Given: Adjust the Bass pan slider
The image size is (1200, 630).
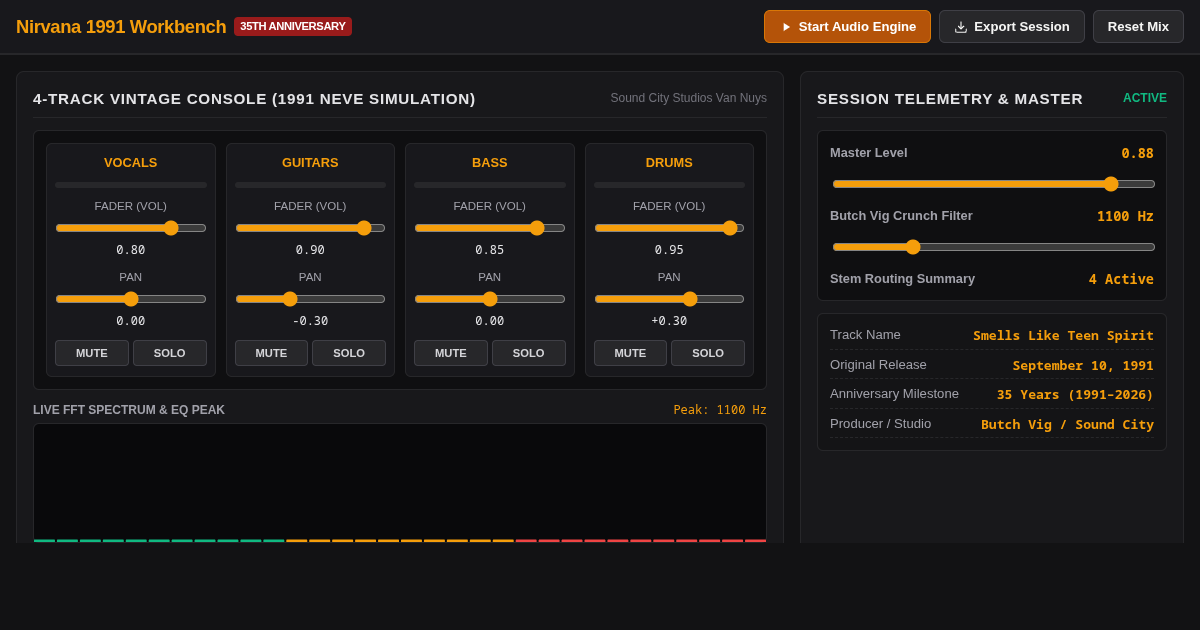Looking at the screenshot, I should pyautogui.click(x=490, y=299).
